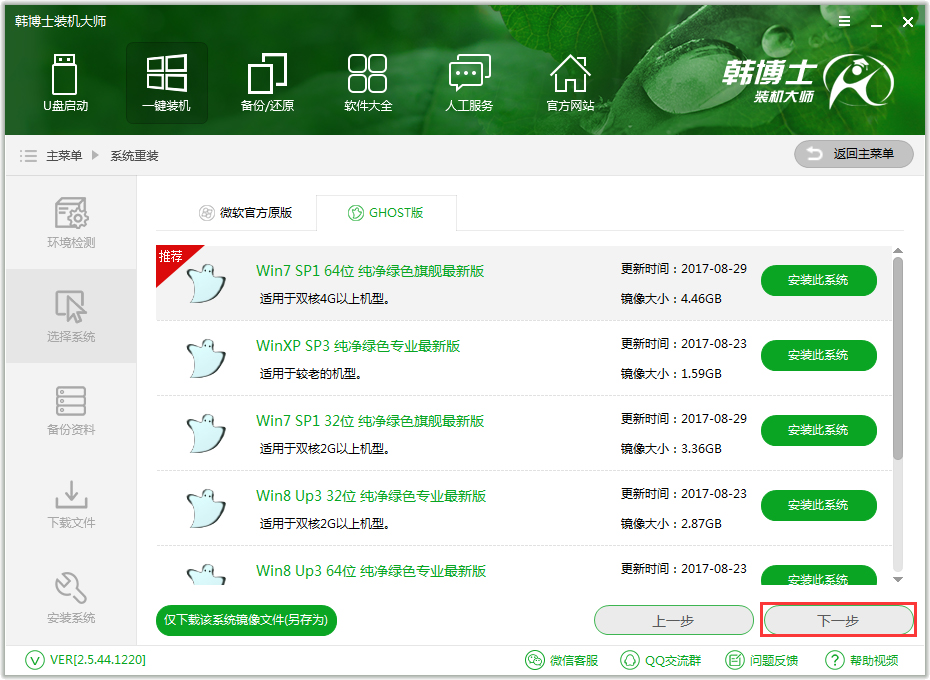Click the 人工服务 chat icon
This screenshot has width=930, height=680.
[468, 82]
